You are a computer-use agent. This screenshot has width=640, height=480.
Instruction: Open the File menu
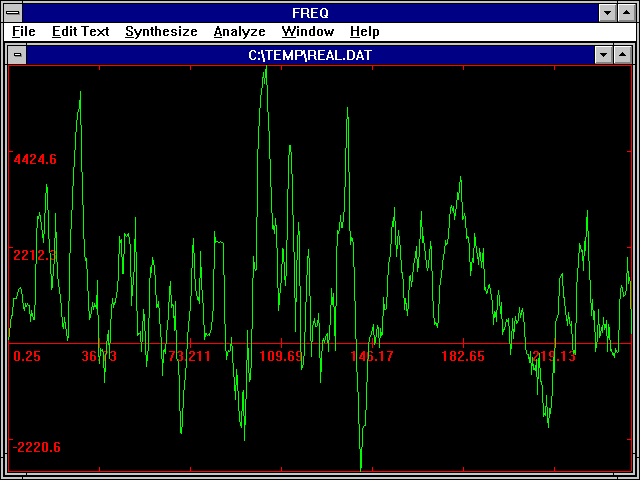tap(24, 32)
